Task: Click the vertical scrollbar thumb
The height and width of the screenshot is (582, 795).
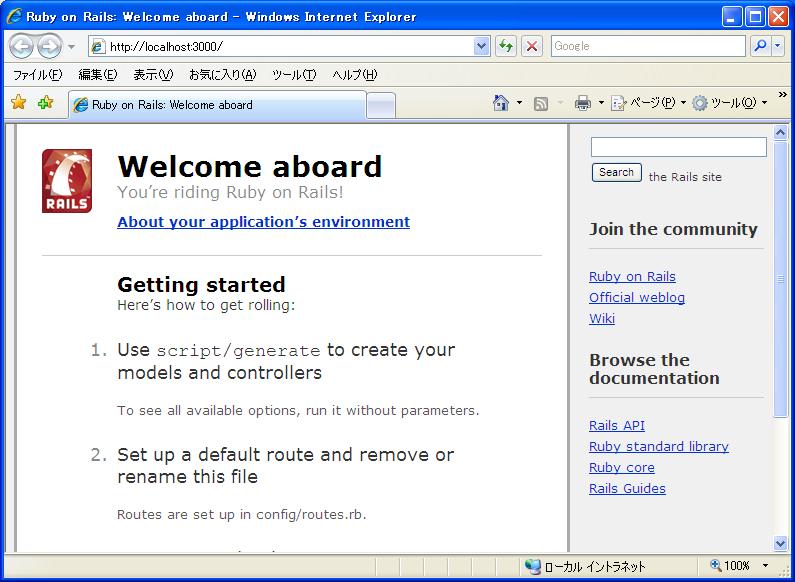Action: pyautogui.click(x=781, y=279)
